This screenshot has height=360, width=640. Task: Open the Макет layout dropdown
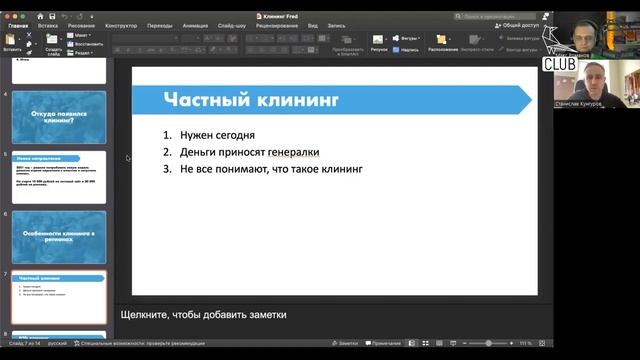[x=79, y=35]
